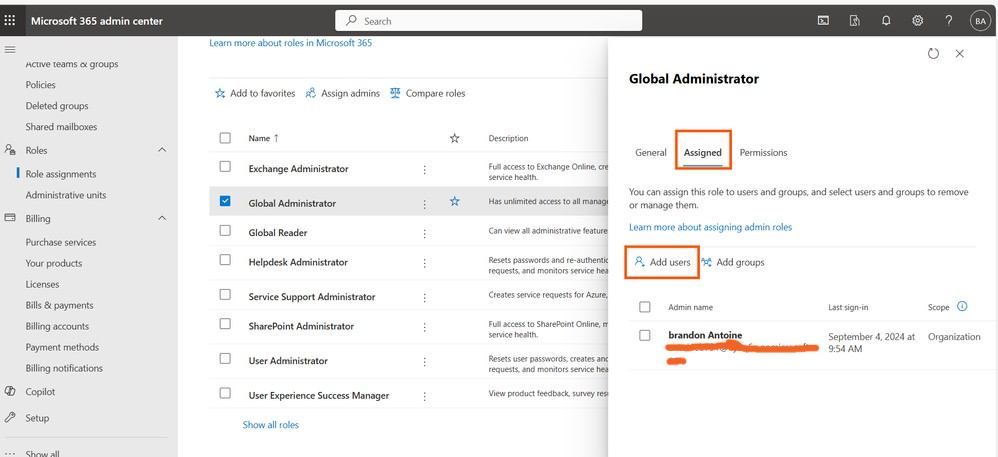Check the Helpdesk Administrator checkbox
The image size is (998, 457).
click(x=225, y=260)
